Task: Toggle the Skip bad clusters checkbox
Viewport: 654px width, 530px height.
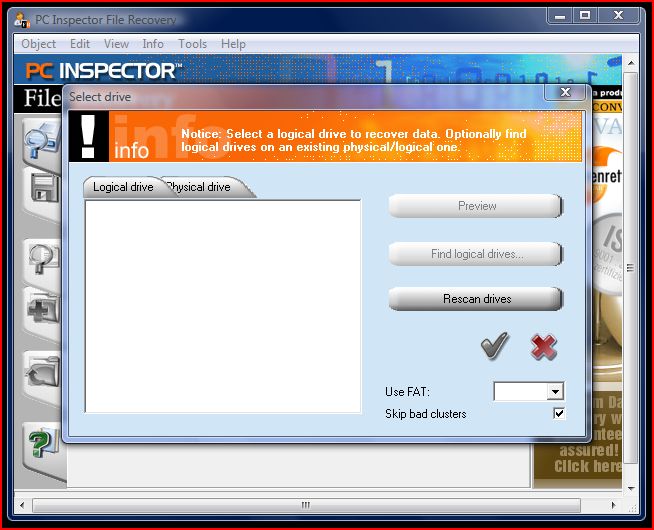Action: tap(559, 413)
